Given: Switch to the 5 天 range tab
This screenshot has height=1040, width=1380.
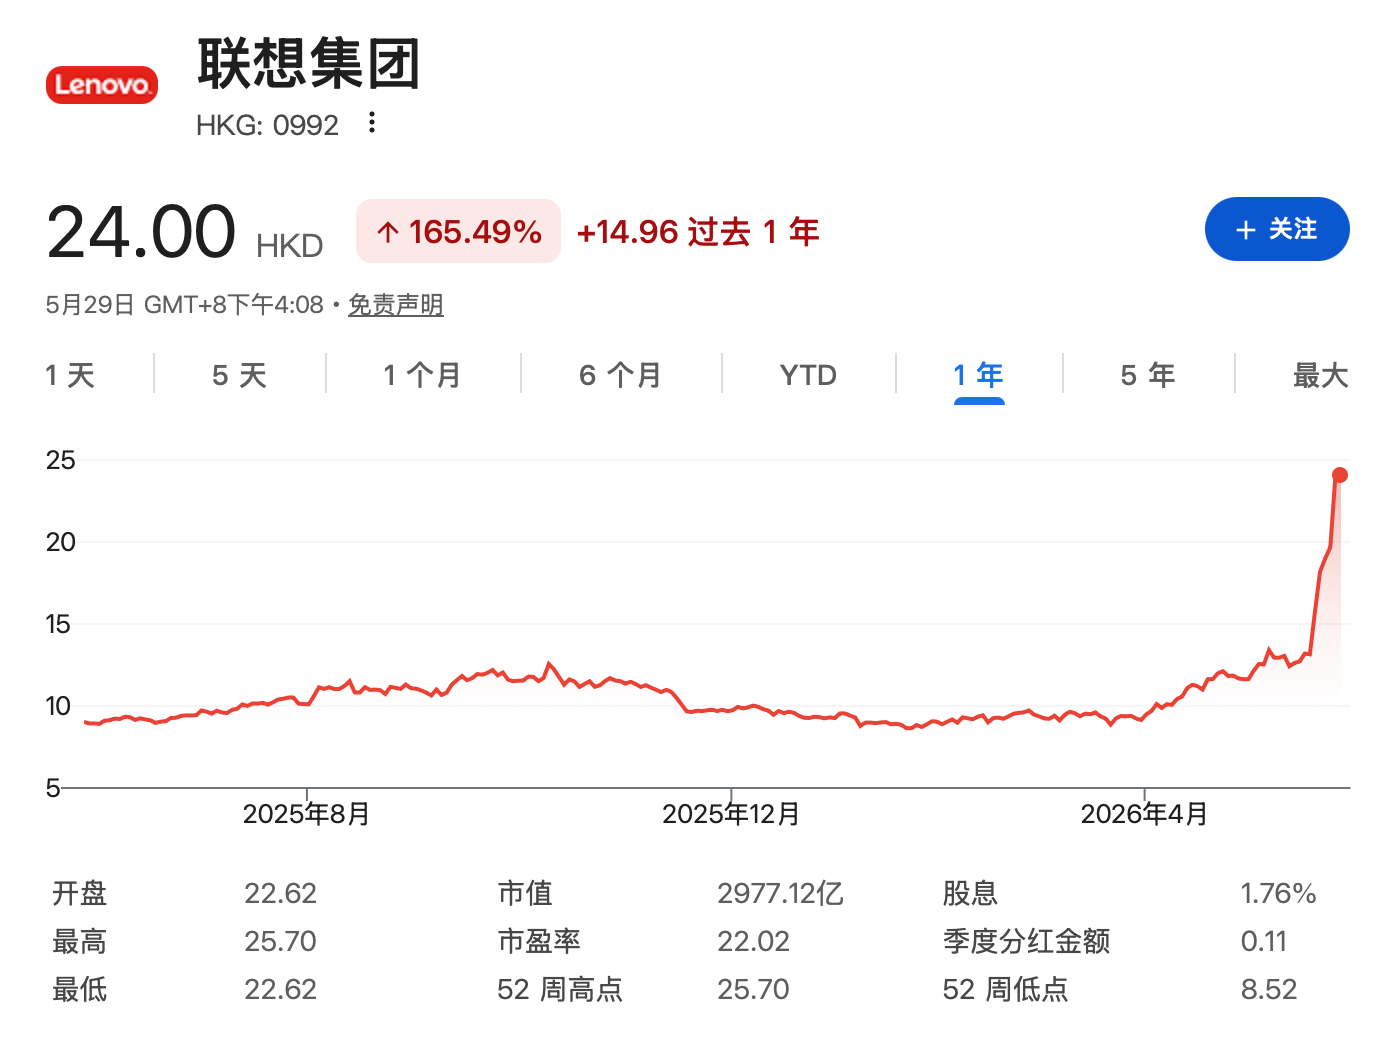Looking at the screenshot, I should point(239,376).
